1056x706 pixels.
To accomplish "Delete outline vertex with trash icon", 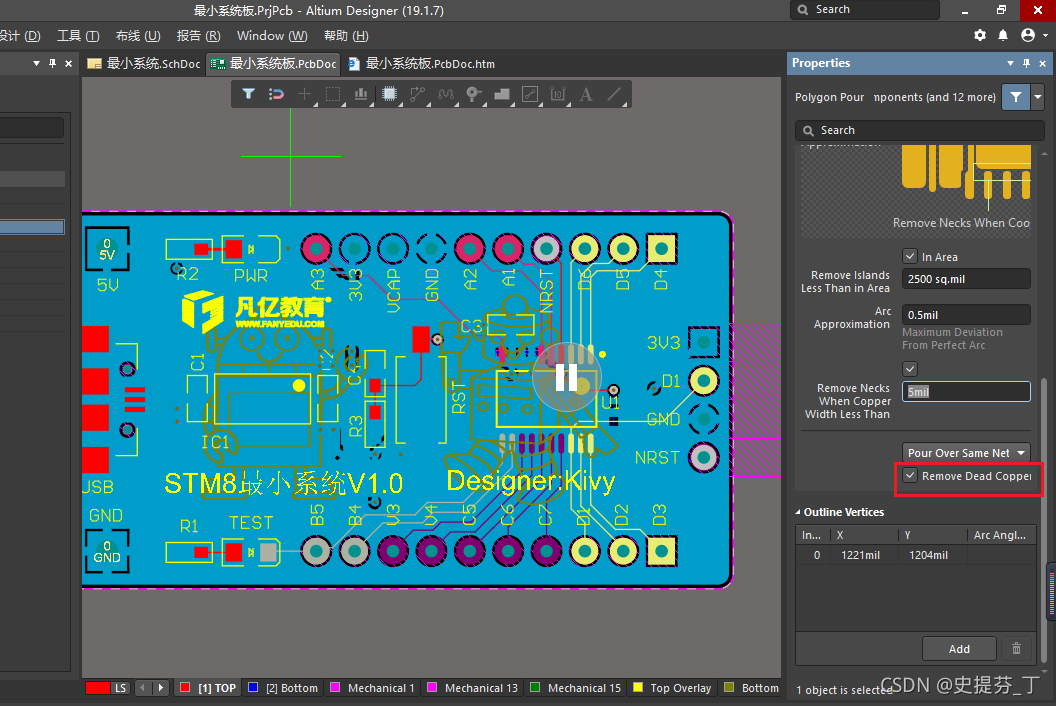I will pos(1016,649).
